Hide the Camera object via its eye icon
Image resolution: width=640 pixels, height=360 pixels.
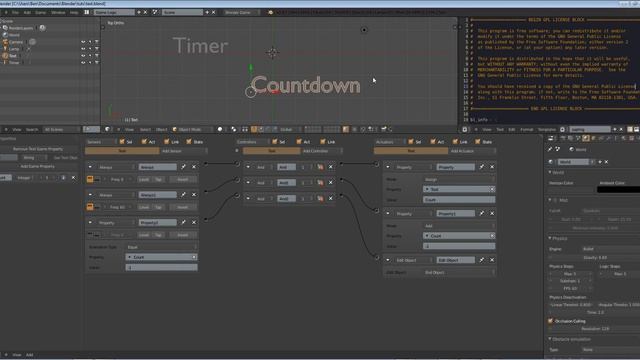click(83, 42)
